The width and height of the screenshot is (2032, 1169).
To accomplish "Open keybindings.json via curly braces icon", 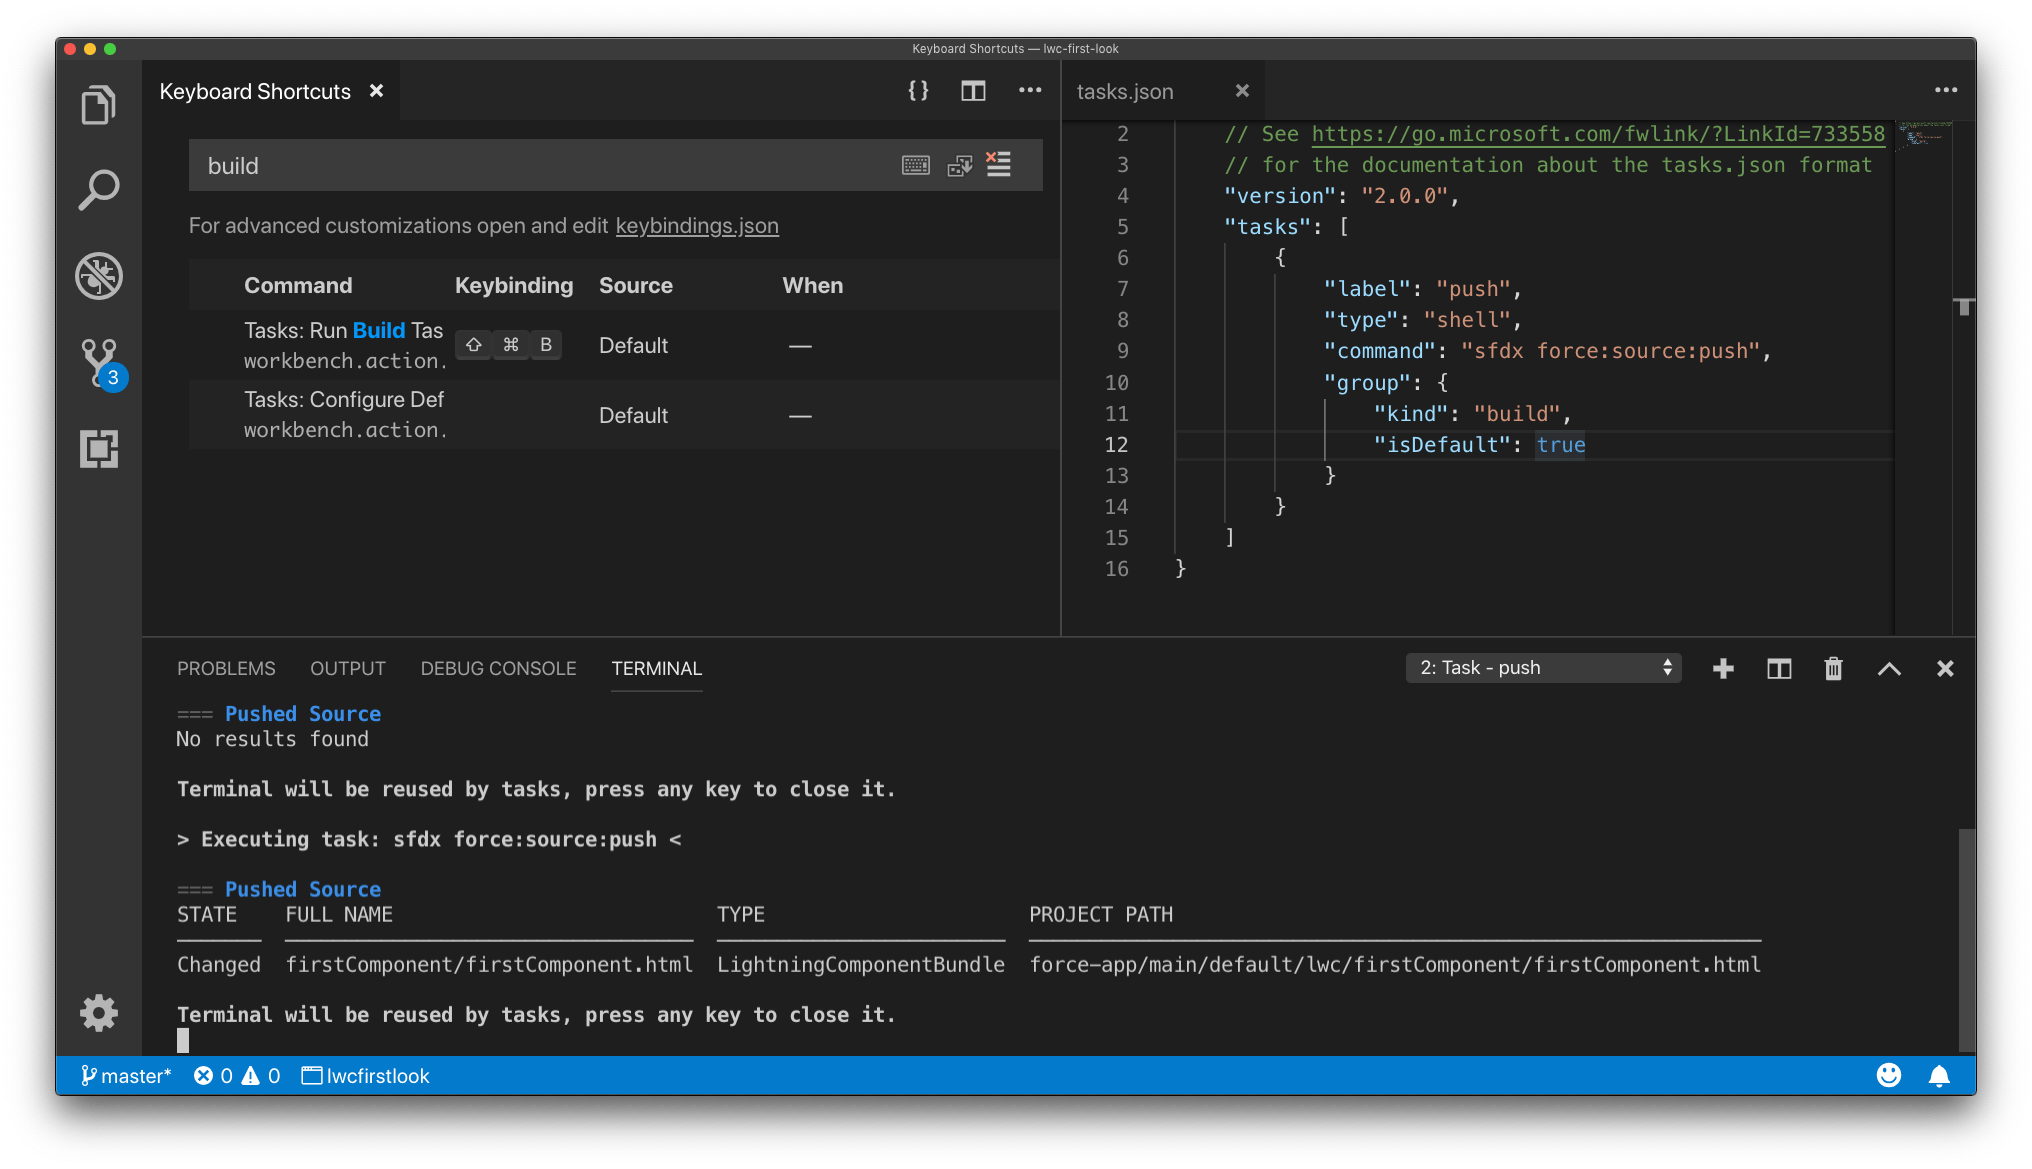I will (x=918, y=91).
